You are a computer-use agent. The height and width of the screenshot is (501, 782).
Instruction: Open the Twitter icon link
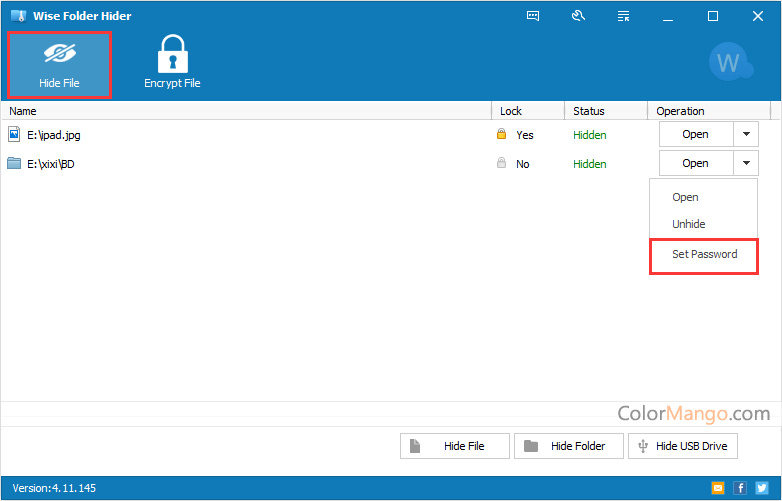pyautogui.click(x=762, y=488)
